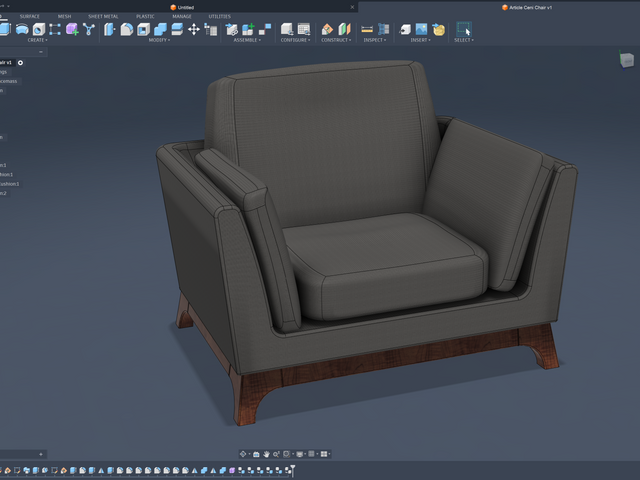Expand the comments panel plus button
Screen dimensions: 640x480
click(x=41, y=454)
